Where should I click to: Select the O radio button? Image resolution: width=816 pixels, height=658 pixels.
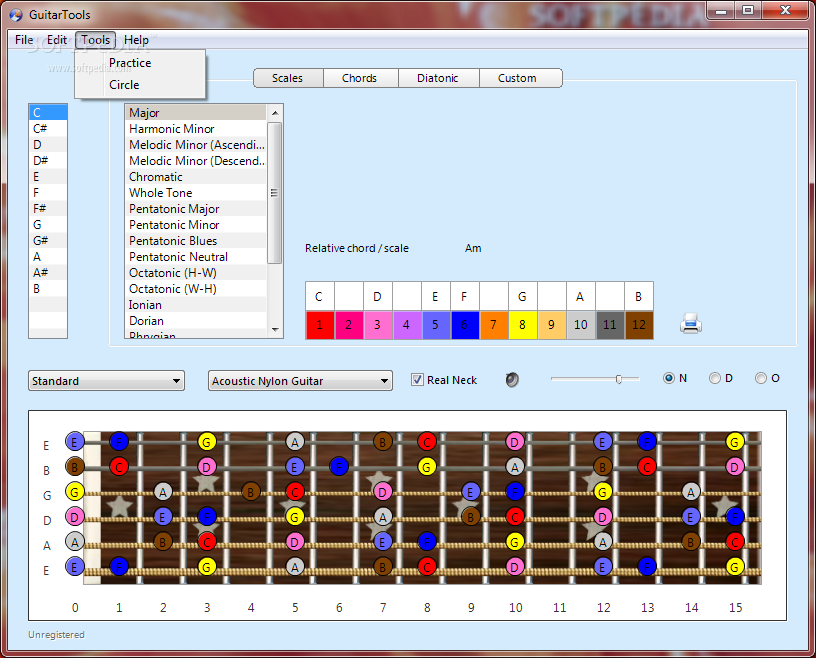tap(761, 378)
